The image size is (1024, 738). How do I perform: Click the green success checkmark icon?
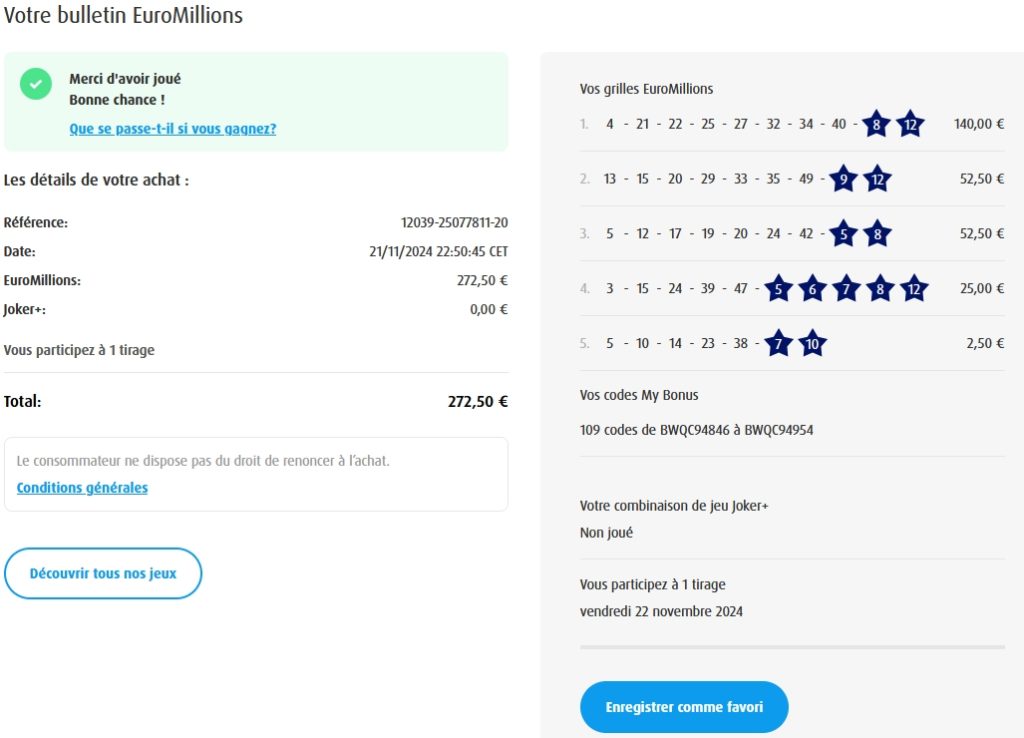[36, 84]
